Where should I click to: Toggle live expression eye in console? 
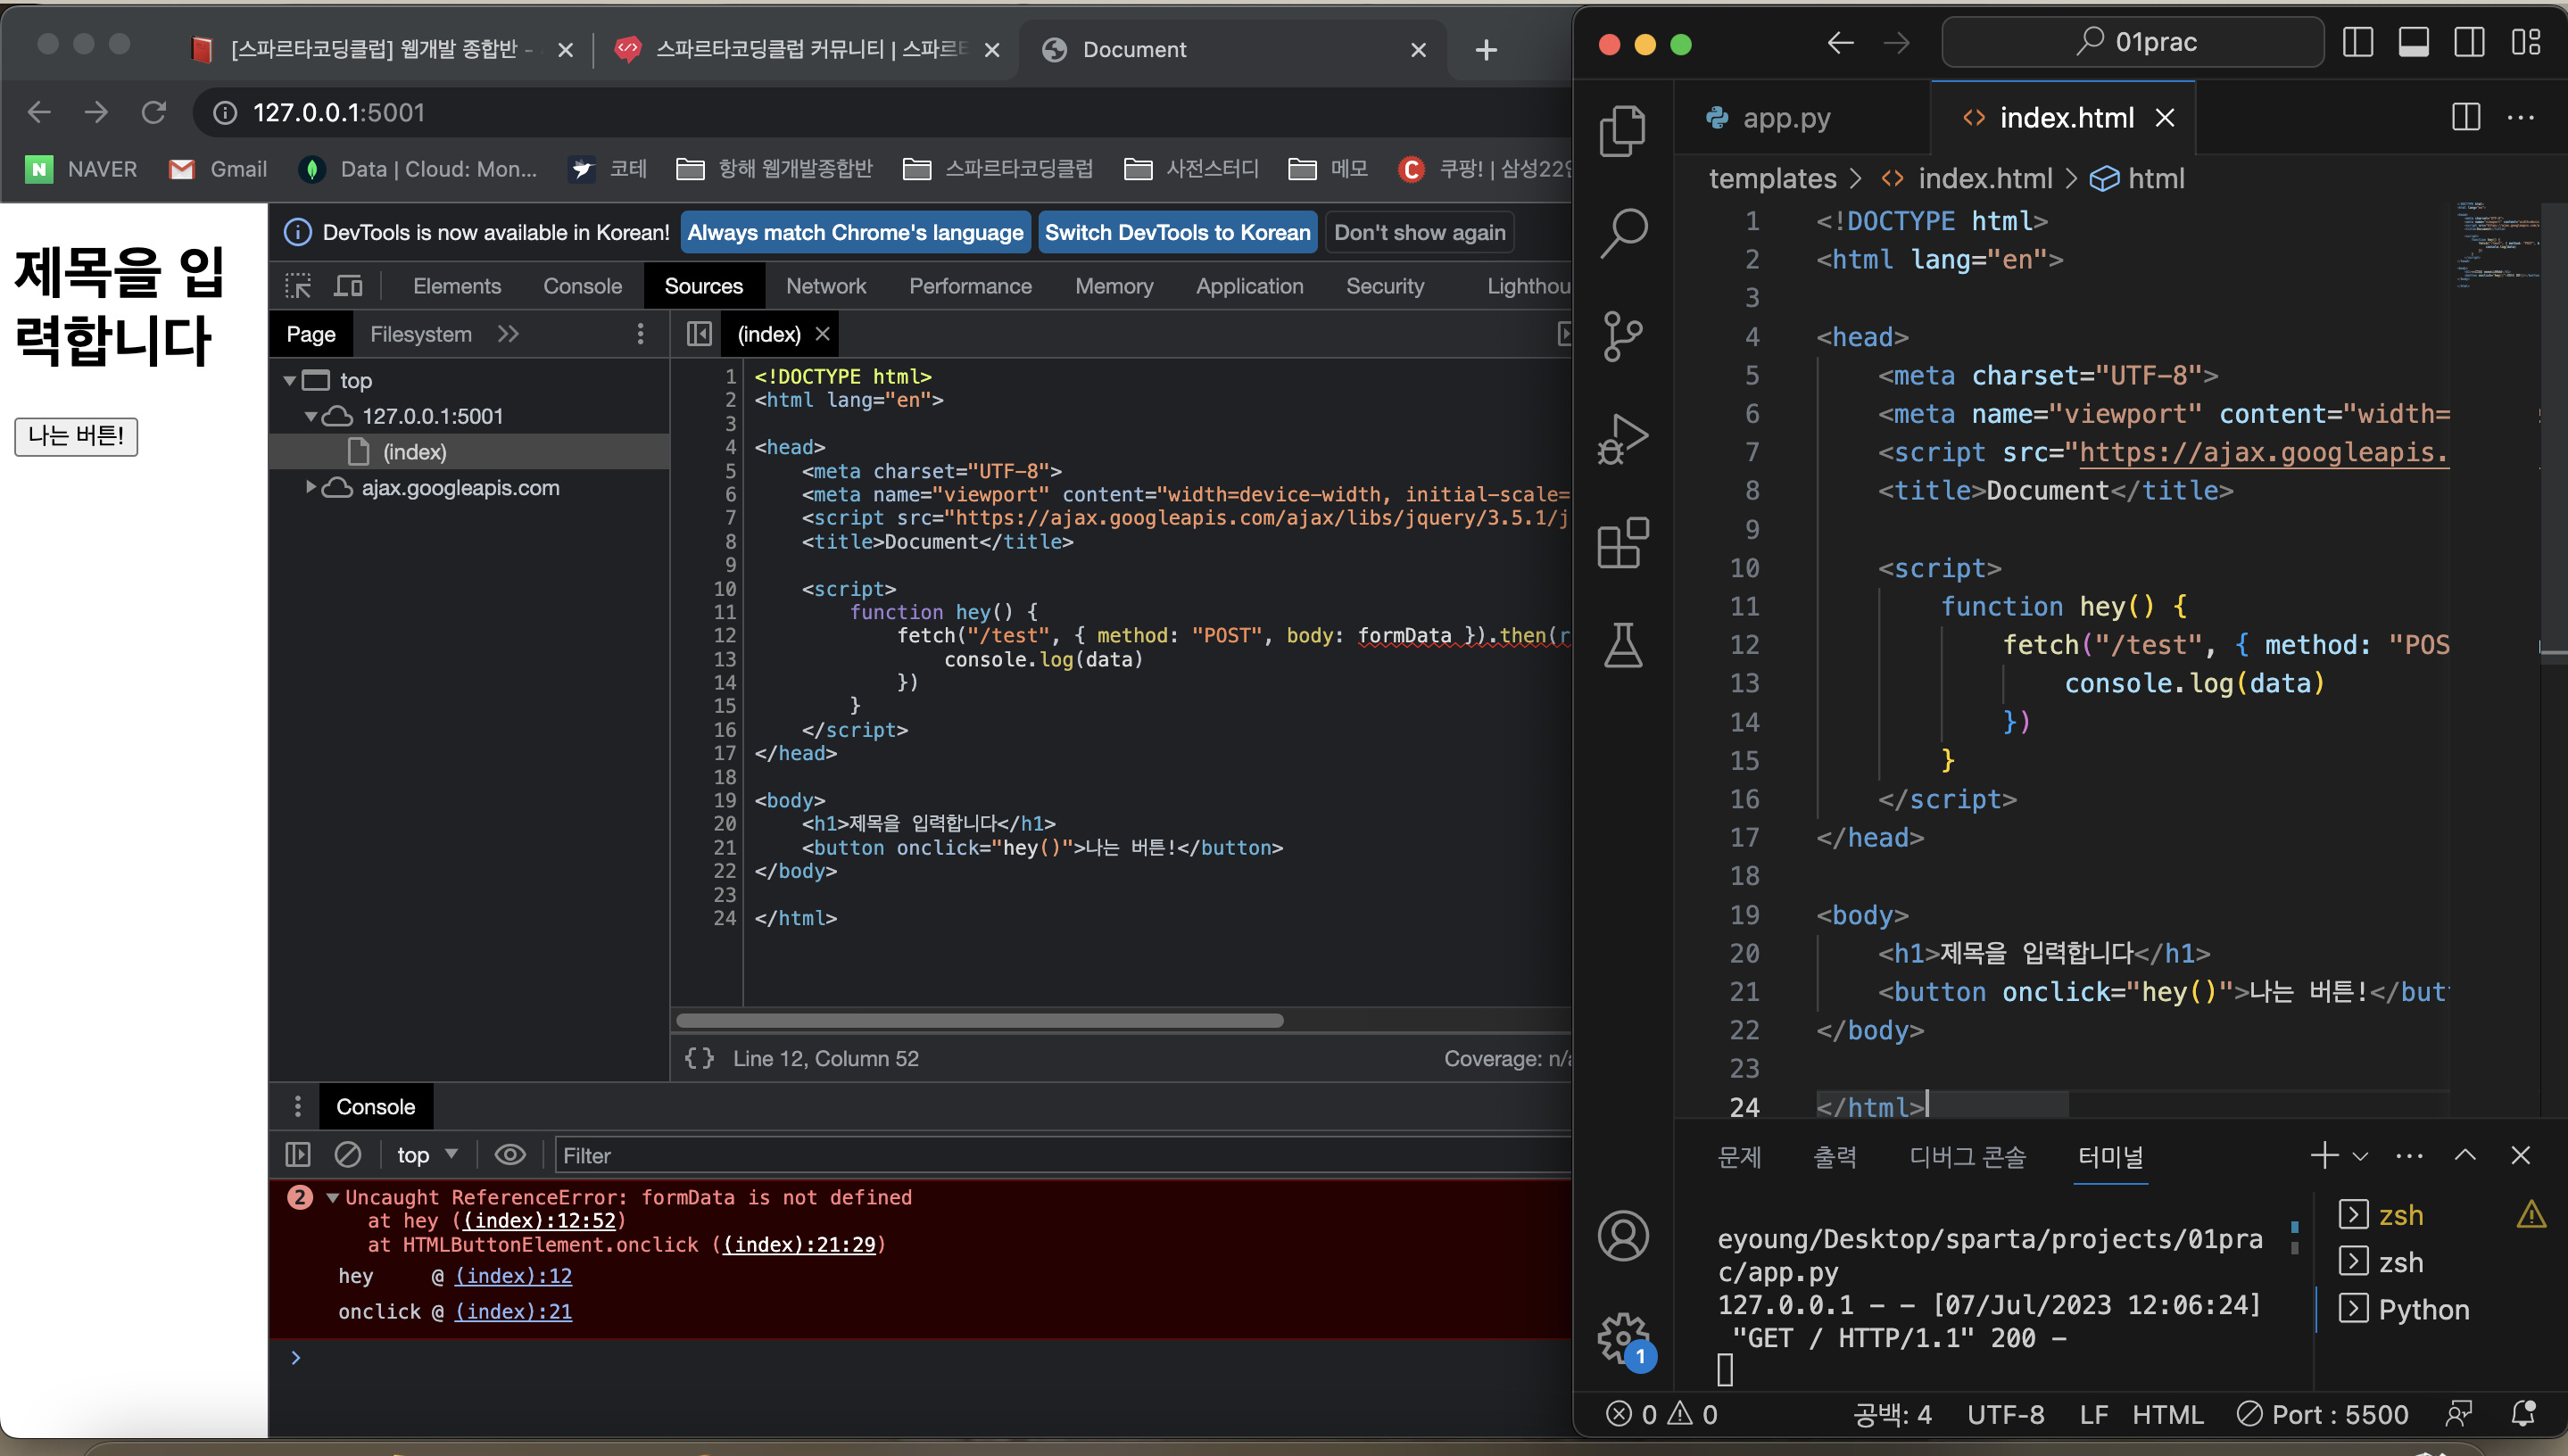tap(510, 1155)
